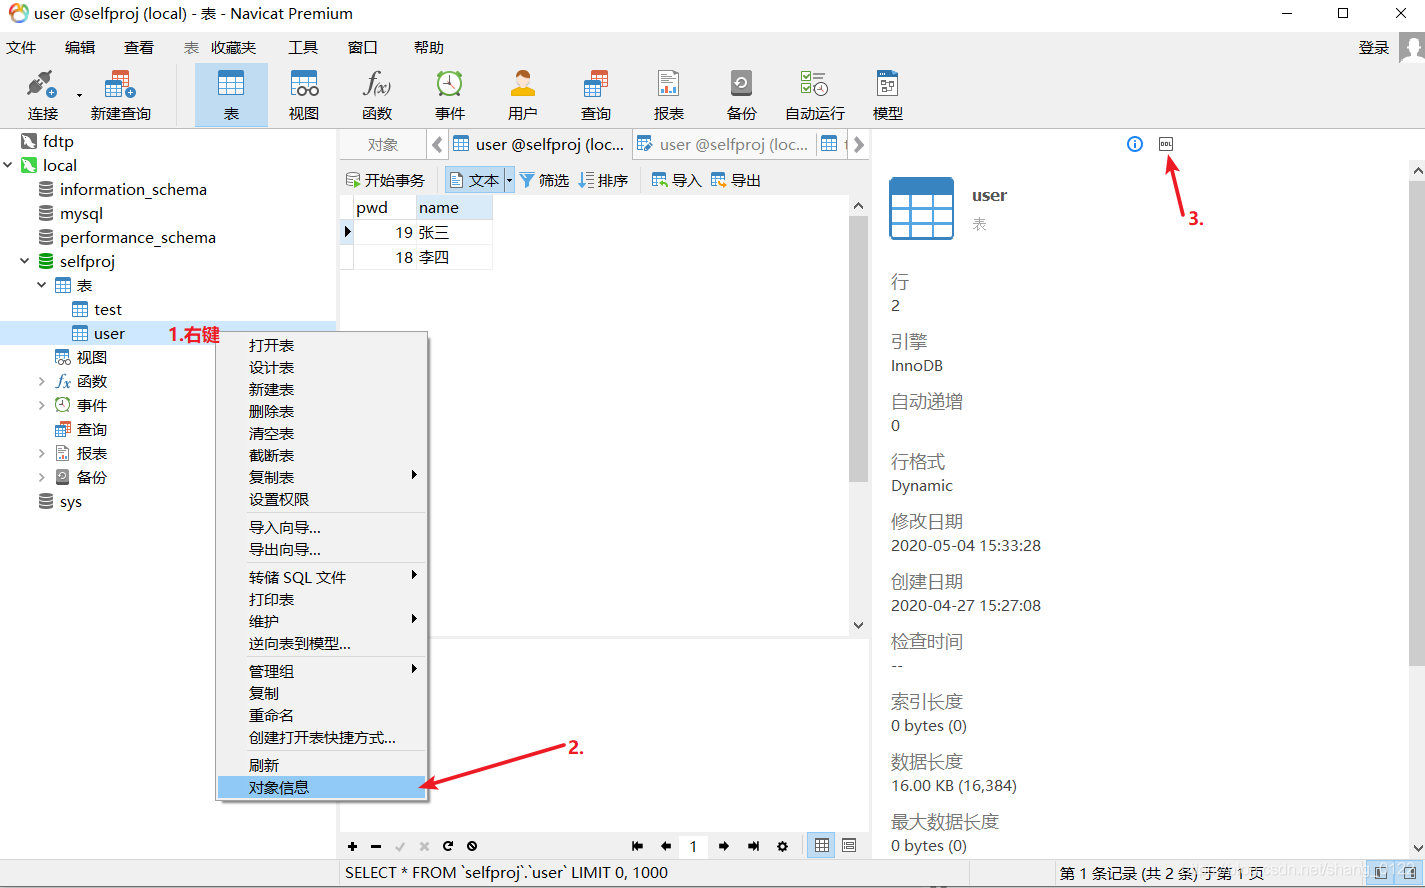This screenshot has width=1425, height=888.
Task: Open the 收藏夹 menu
Action: pyautogui.click(x=233, y=47)
